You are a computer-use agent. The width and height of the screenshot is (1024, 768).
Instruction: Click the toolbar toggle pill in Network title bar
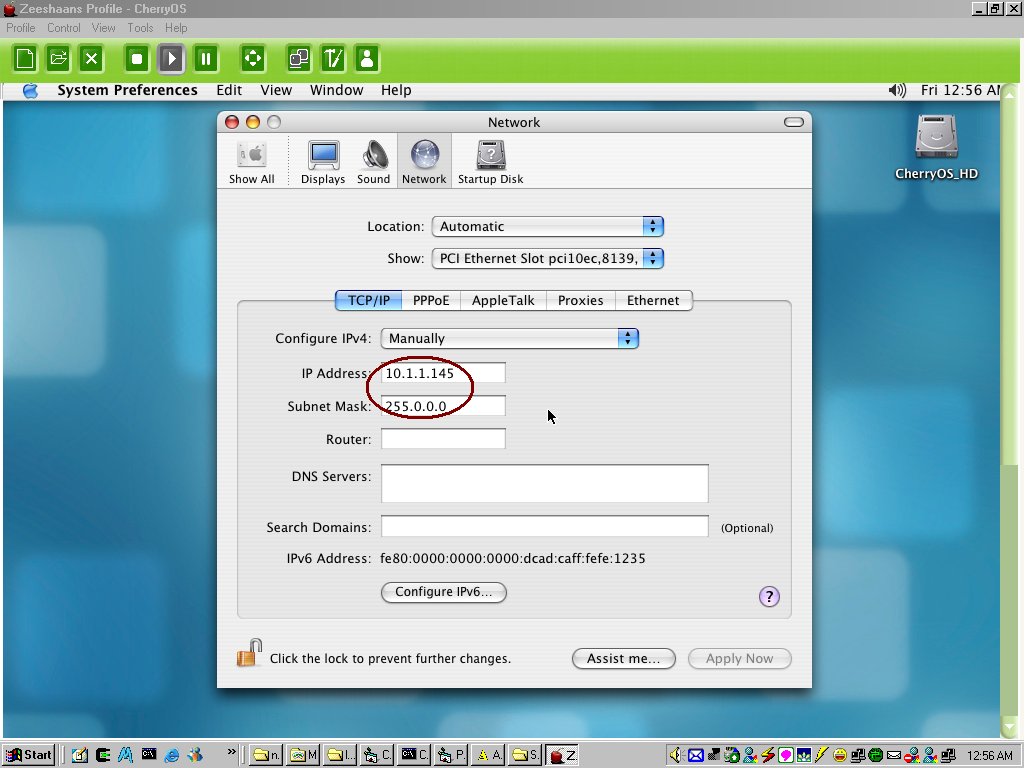pyautogui.click(x=794, y=122)
